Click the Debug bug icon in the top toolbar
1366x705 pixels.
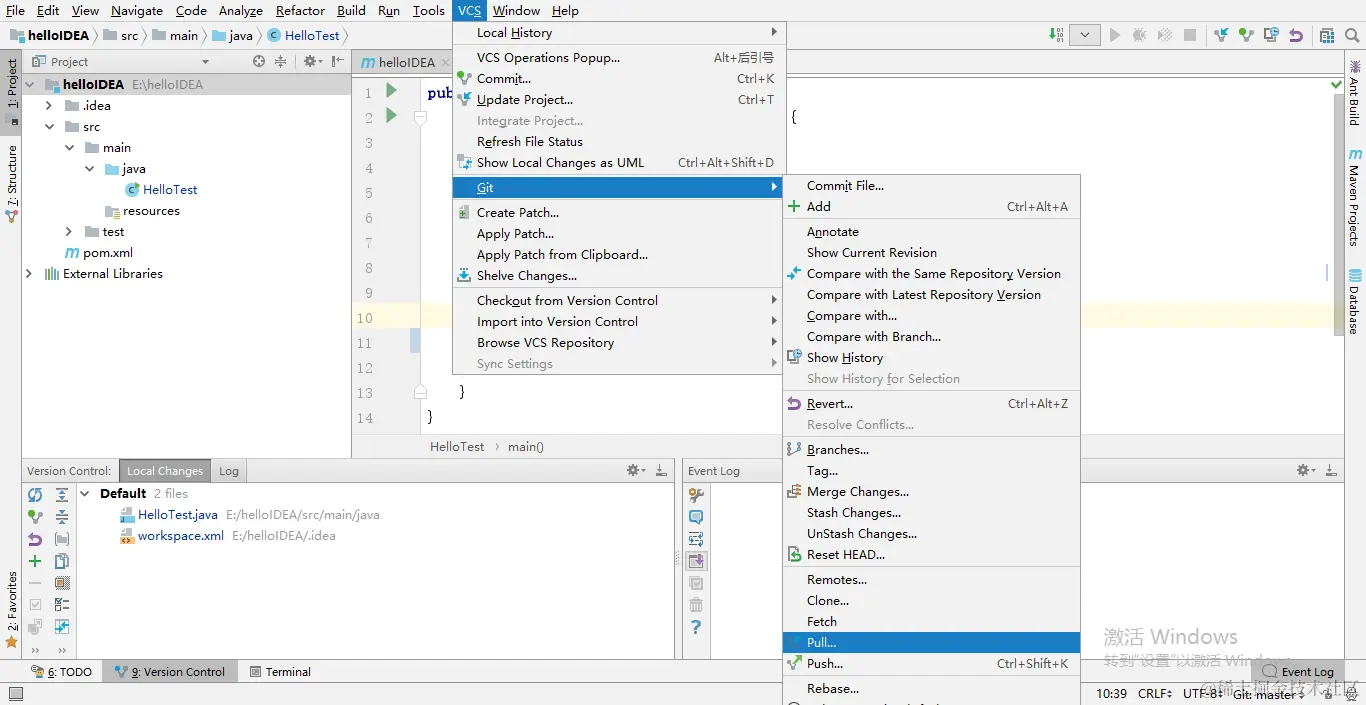coord(1139,35)
